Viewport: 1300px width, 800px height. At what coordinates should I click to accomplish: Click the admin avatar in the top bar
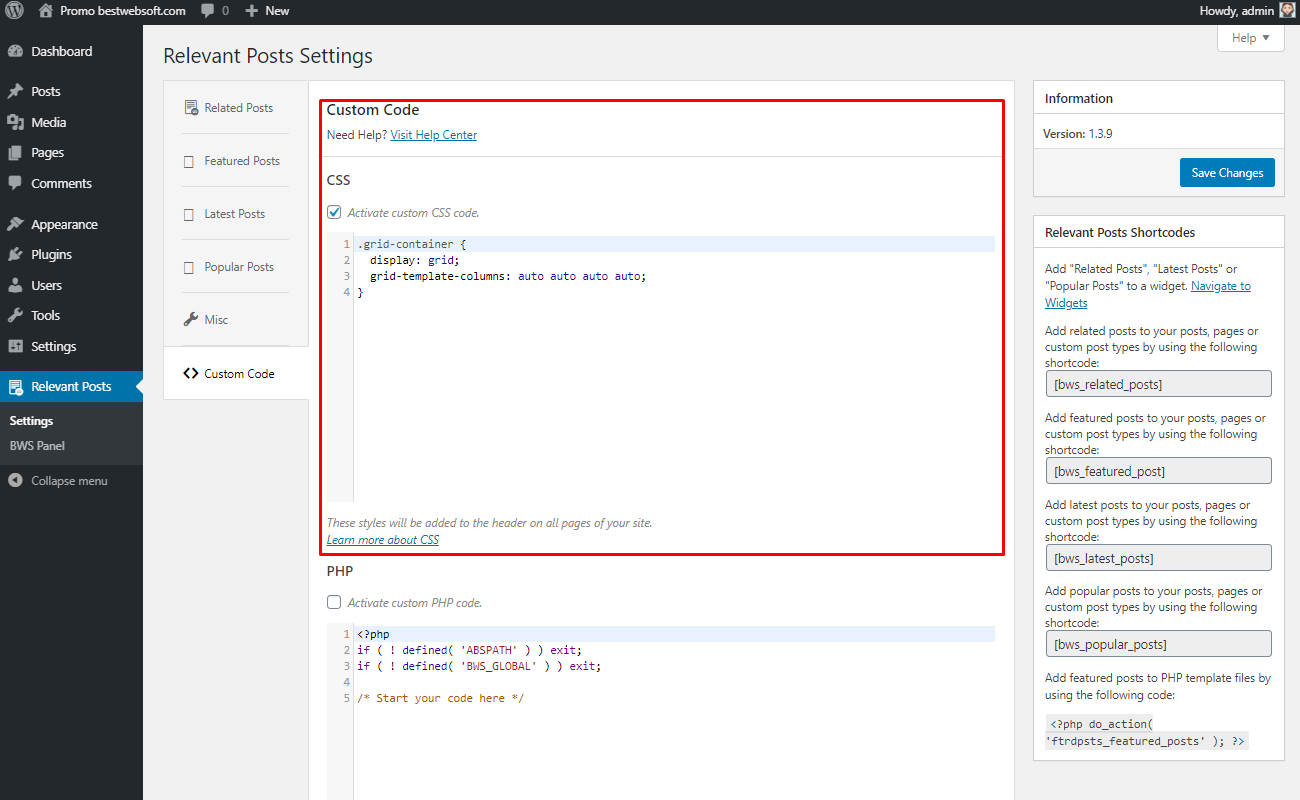1287,11
